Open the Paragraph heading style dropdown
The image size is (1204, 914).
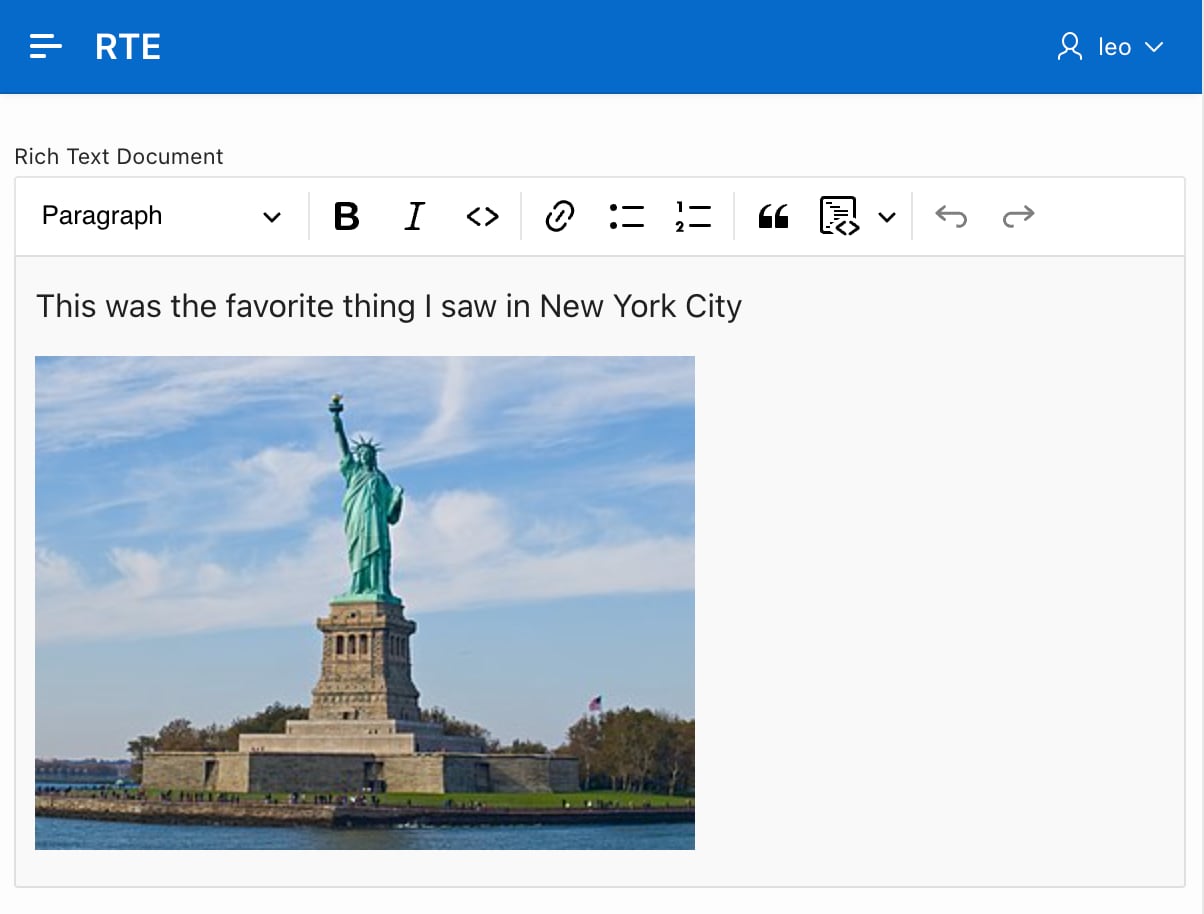click(160, 216)
